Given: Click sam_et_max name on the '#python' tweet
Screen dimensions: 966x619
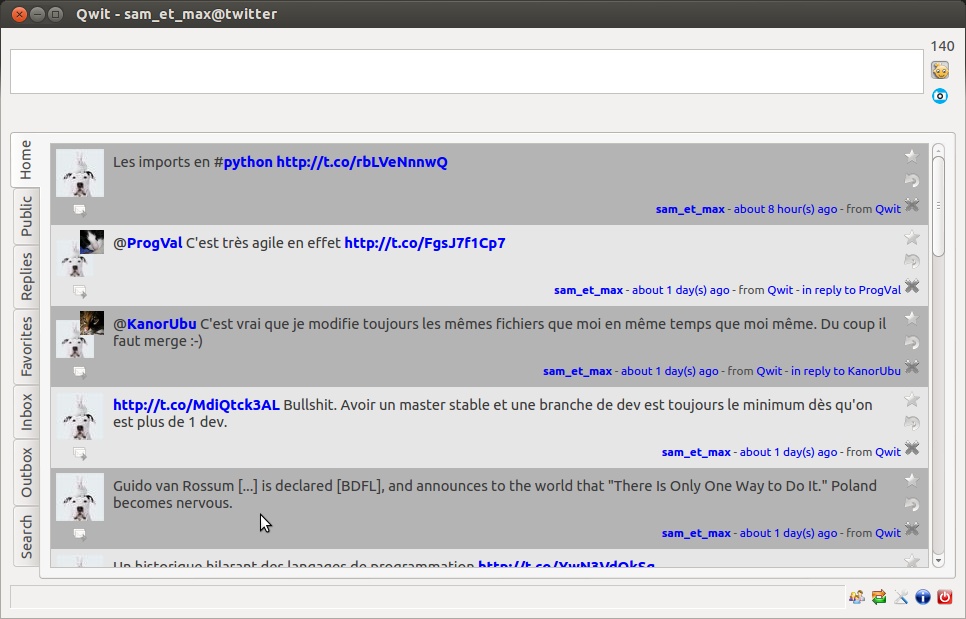Looking at the screenshot, I should tap(690, 209).
